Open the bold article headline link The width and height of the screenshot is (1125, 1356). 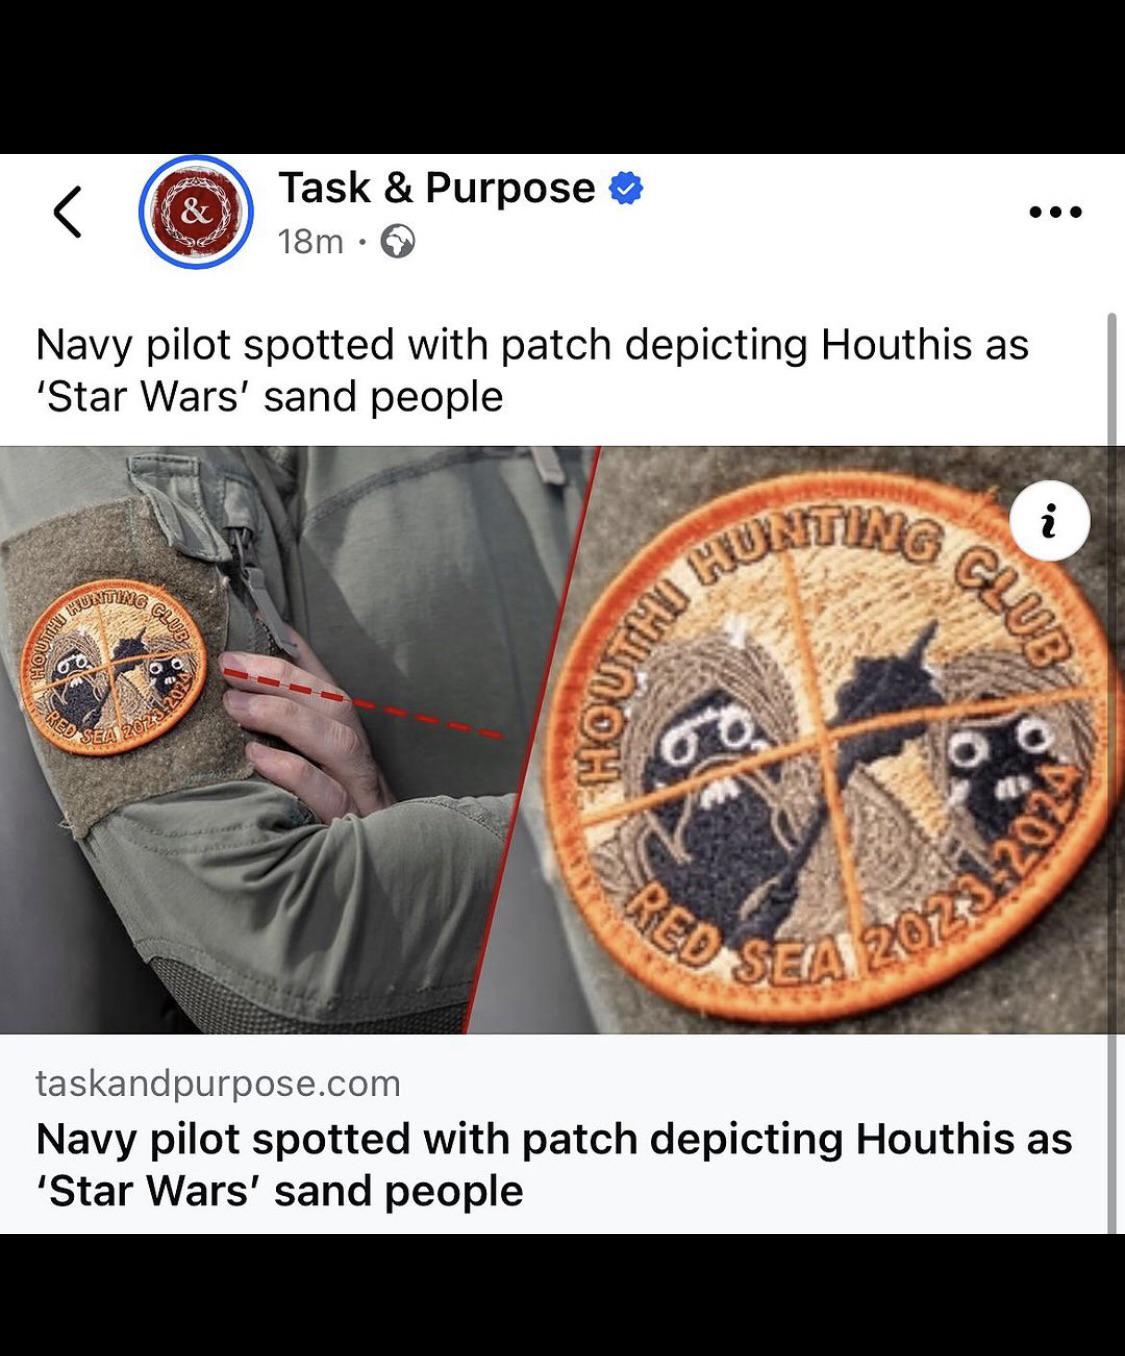(554, 1164)
